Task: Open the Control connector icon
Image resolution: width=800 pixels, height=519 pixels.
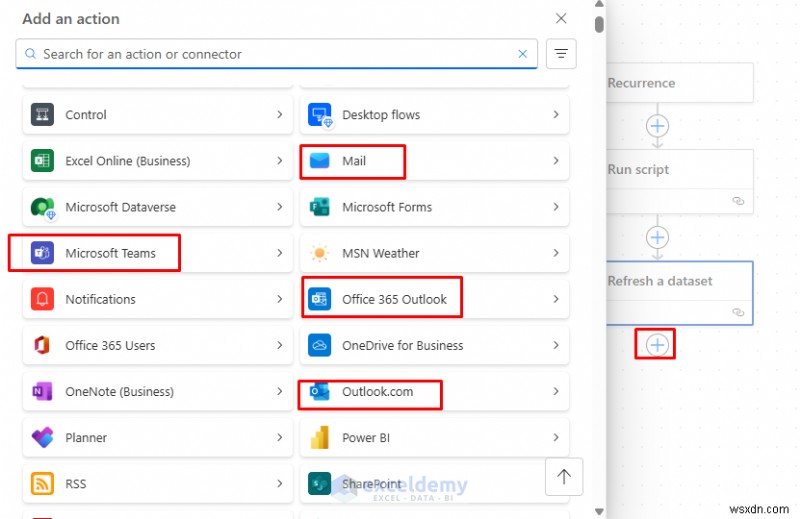Action: coord(42,114)
